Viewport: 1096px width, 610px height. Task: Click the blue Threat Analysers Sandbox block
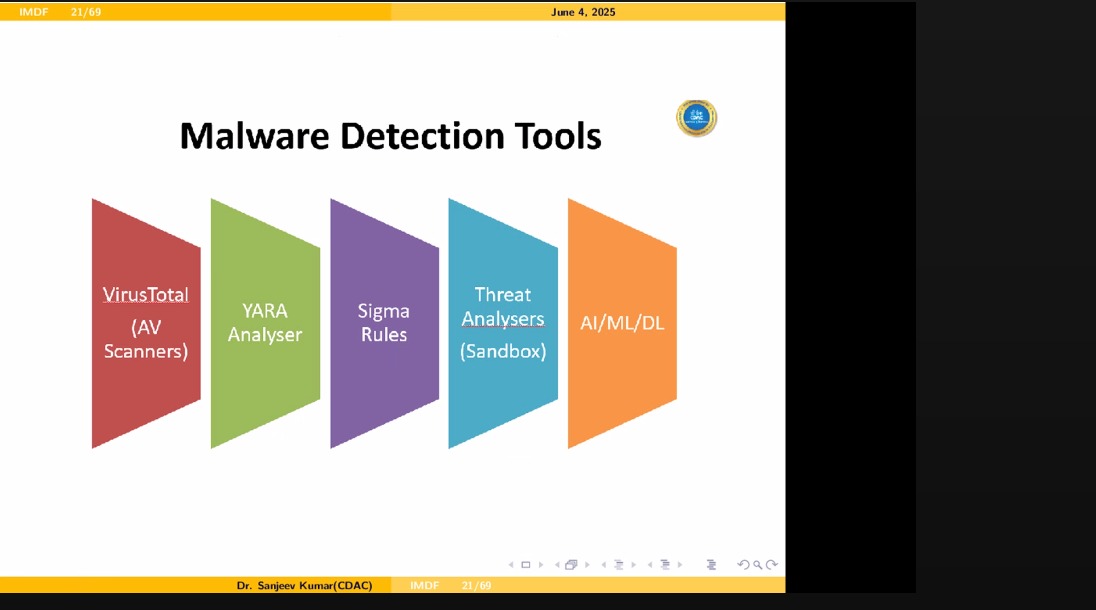pyautogui.click(x=503, y=323)
